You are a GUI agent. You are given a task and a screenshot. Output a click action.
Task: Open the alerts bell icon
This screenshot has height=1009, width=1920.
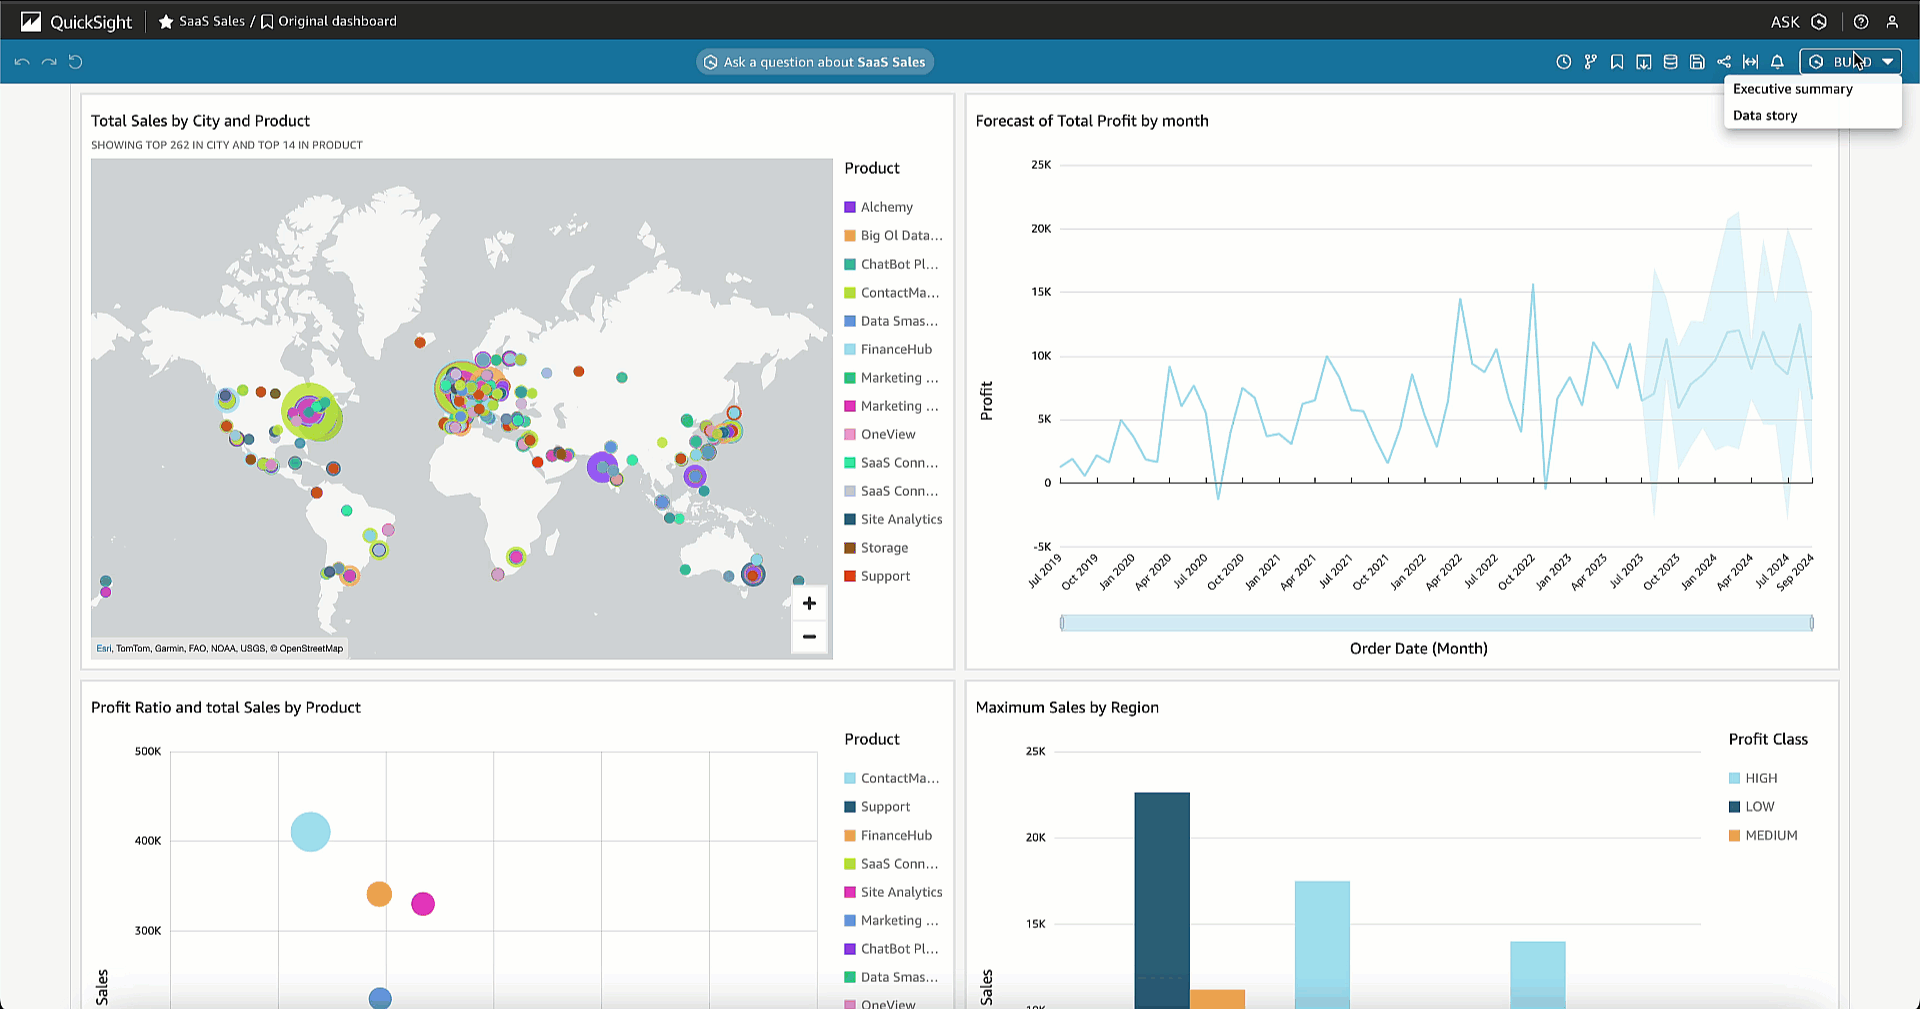click(x=1777, y=62)
